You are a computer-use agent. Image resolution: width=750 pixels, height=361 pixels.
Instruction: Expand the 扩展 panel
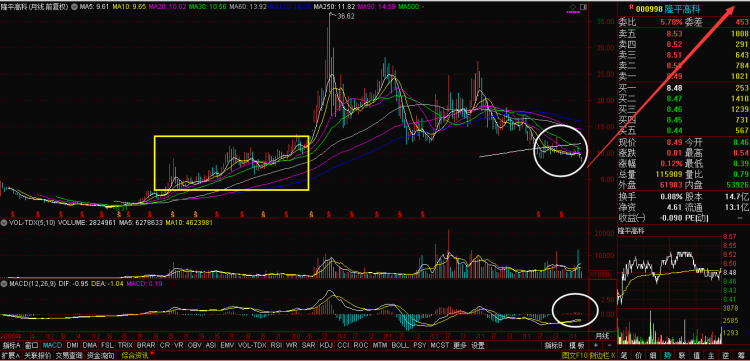[x=11, y=356]
